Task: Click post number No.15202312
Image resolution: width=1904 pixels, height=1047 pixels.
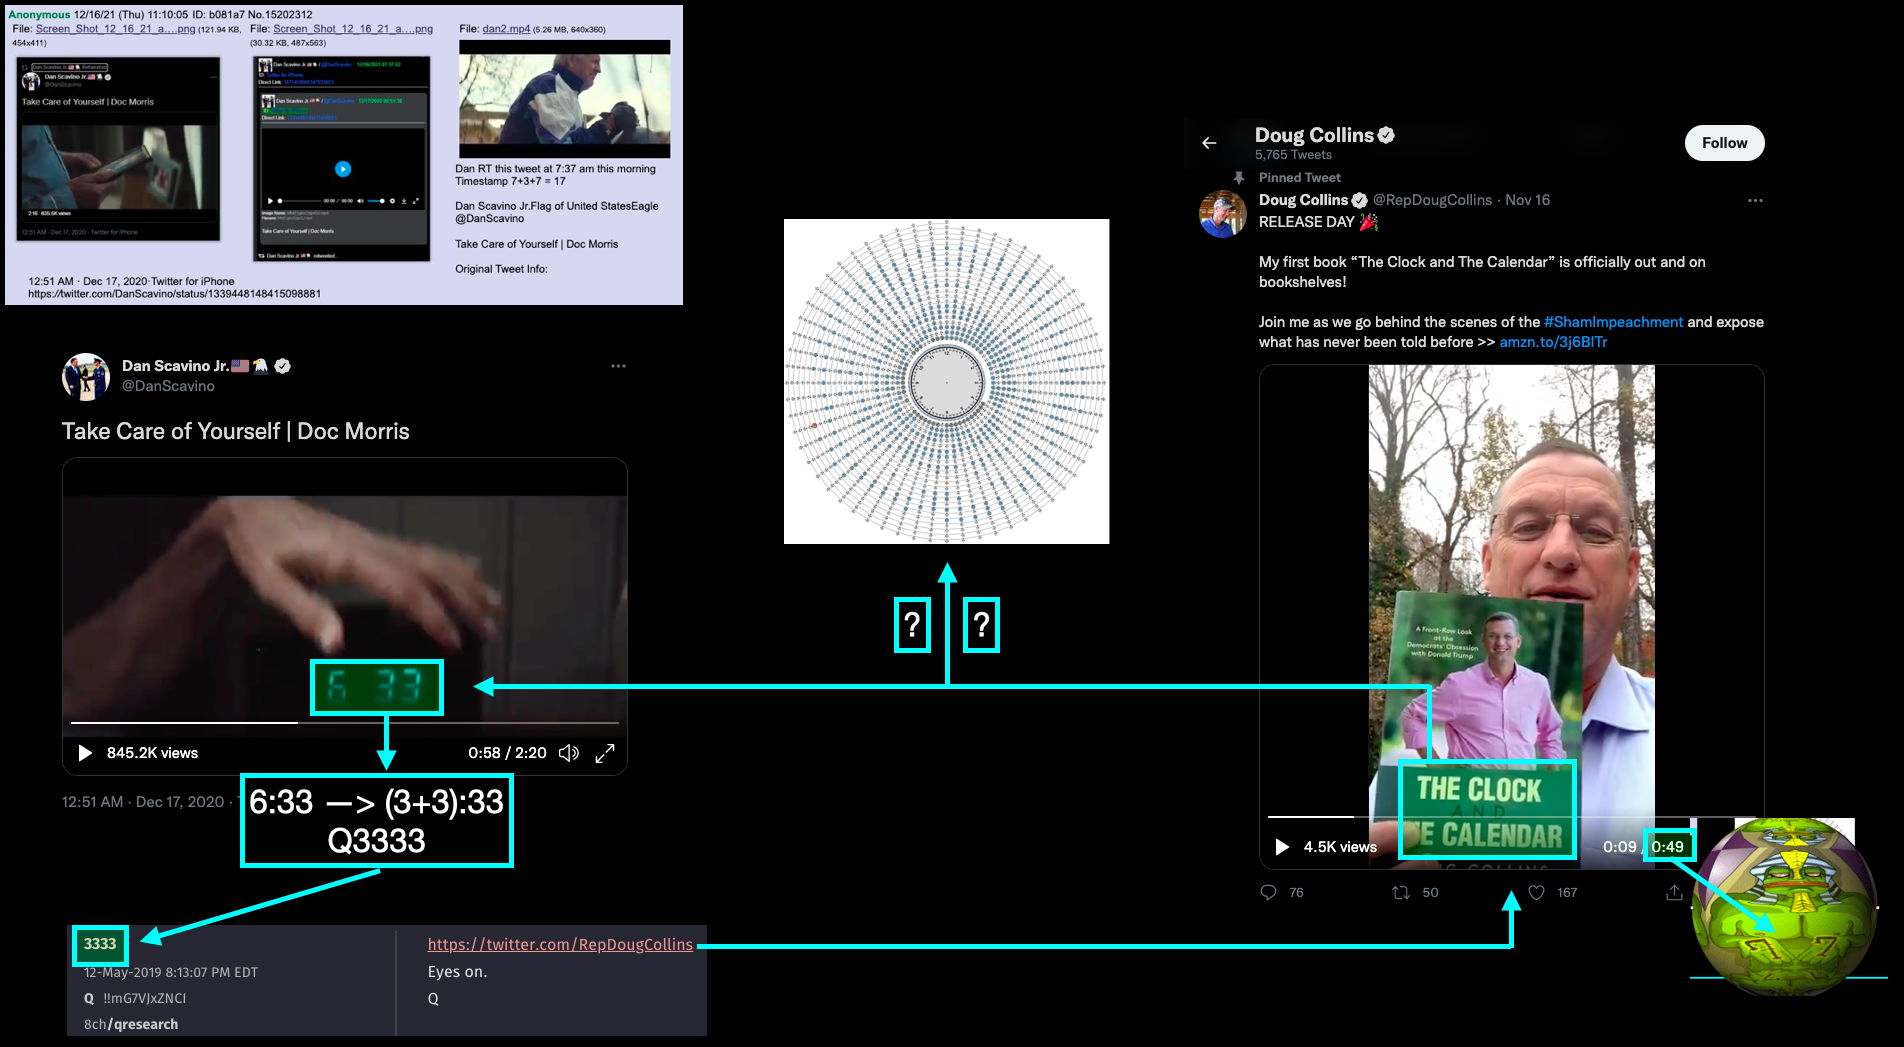Action: pyautogui.click(x=280, y=15)
